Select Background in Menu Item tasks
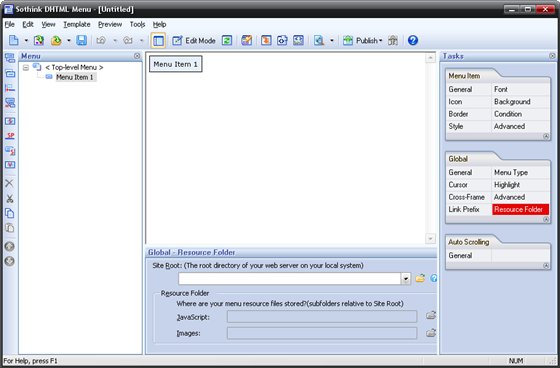This screenshot has width=560, height=368. pos(512,102)
